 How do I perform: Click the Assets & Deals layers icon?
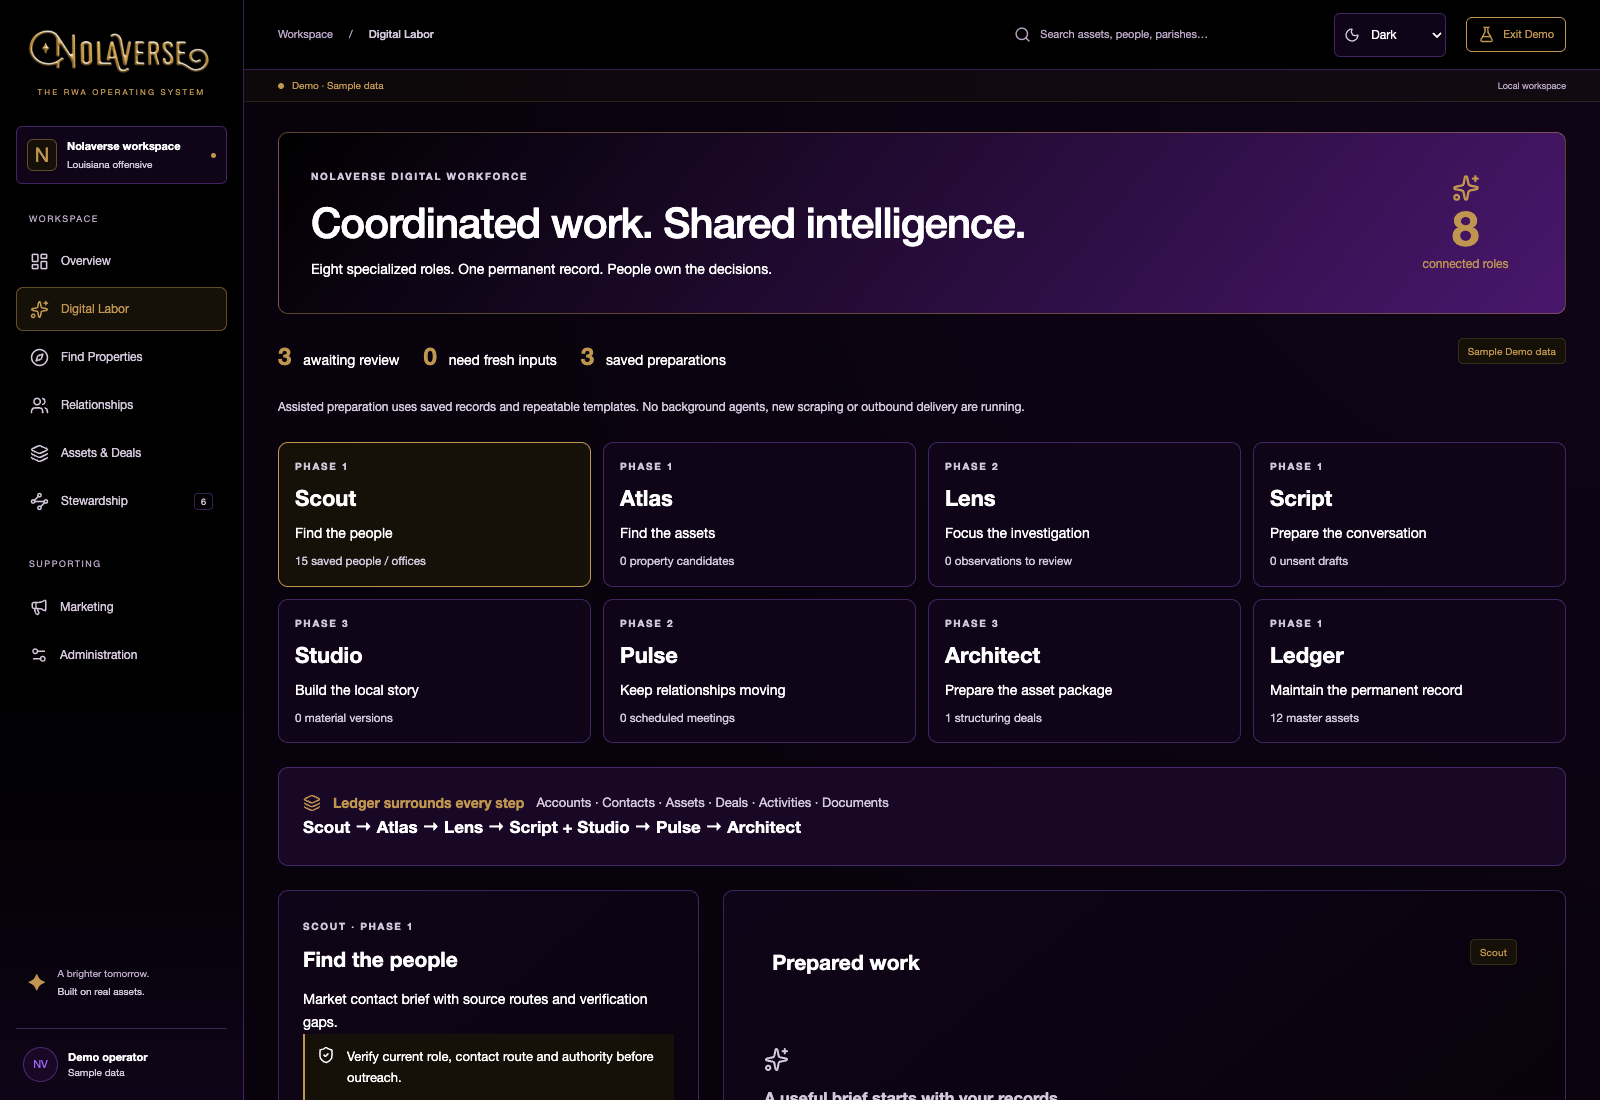39,453
